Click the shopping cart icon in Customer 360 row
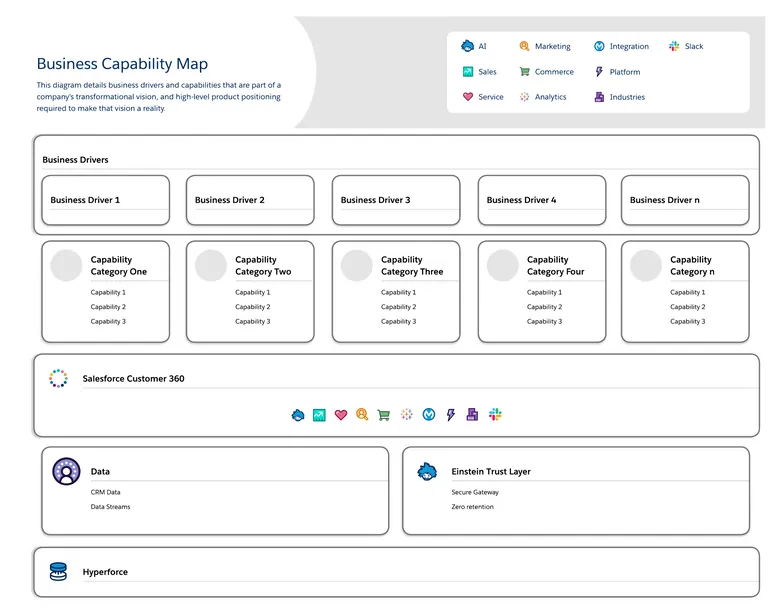The width and height of the screenshot is (782, 614). click(384, 415)
